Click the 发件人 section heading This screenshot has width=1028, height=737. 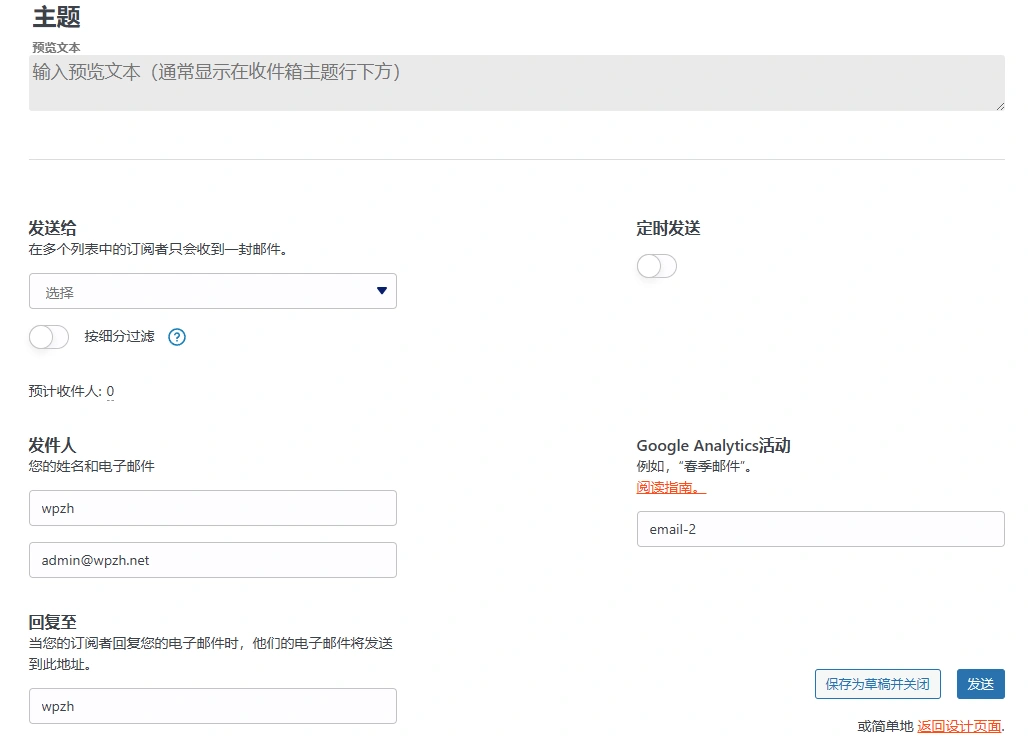point(52,445)
